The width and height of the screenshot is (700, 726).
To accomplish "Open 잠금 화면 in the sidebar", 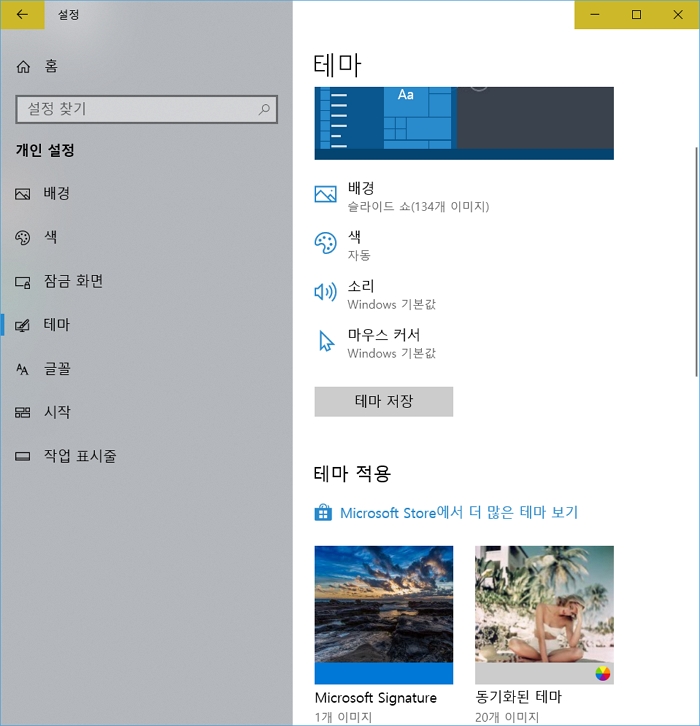I will [73, 281].
